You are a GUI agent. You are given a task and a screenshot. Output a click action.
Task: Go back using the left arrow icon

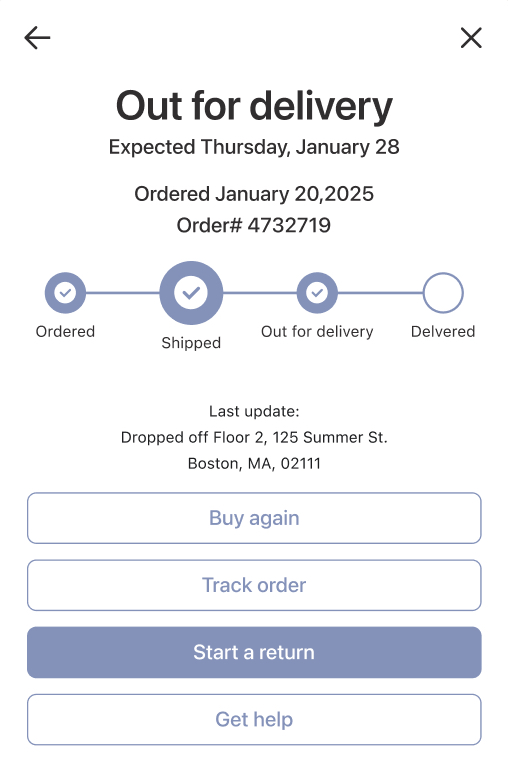point(37,38)
